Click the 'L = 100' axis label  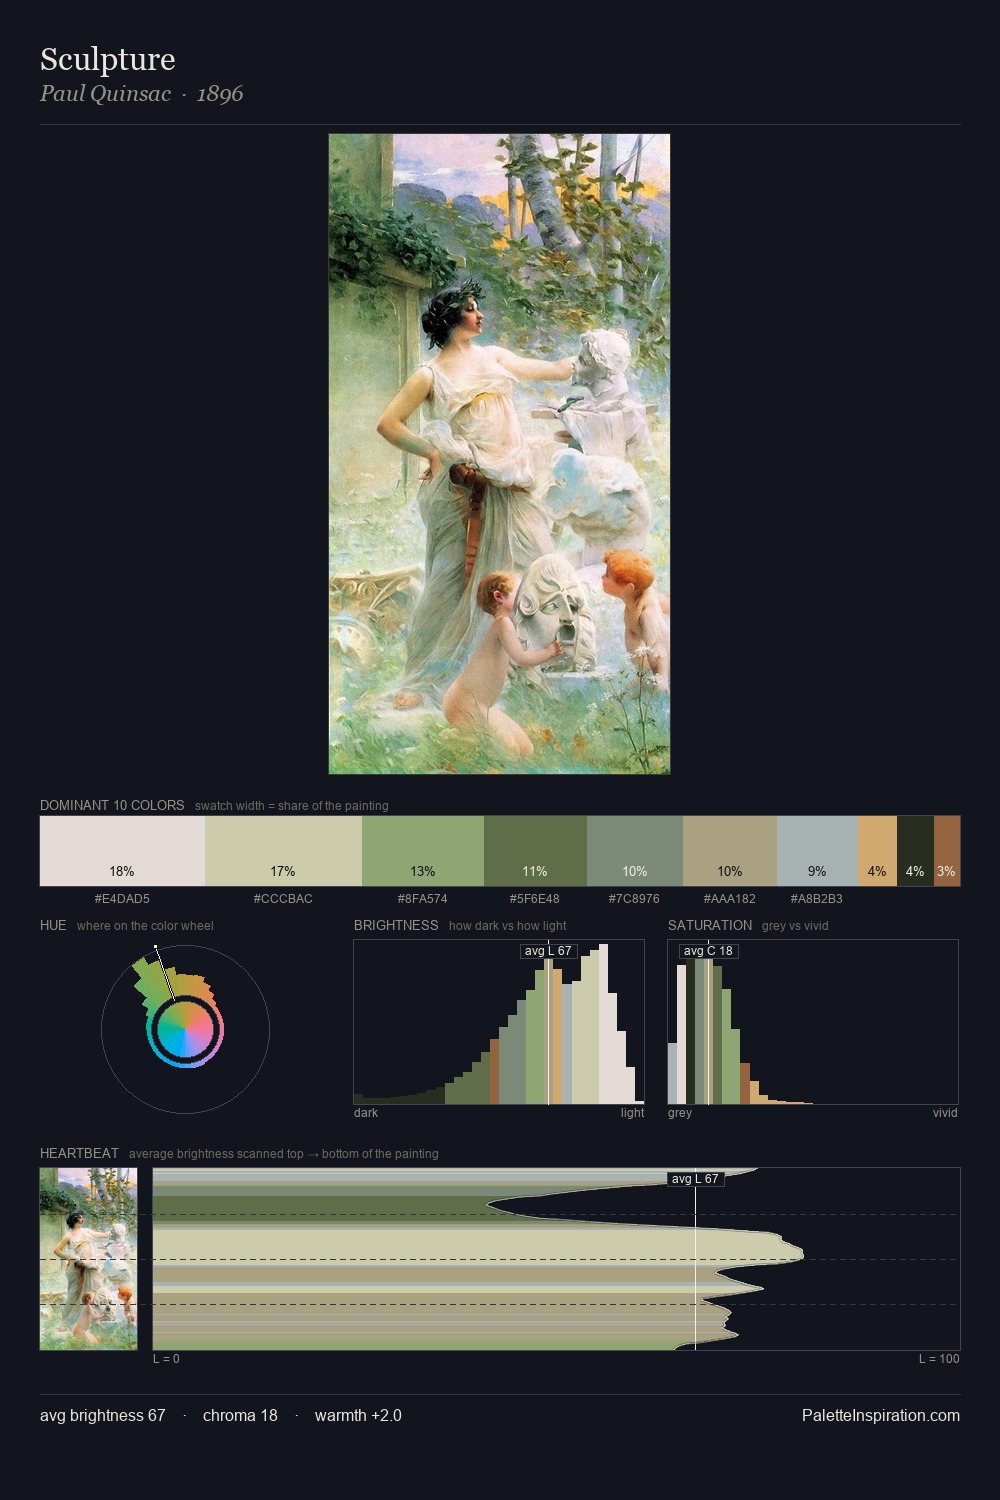pos(939,1359)
